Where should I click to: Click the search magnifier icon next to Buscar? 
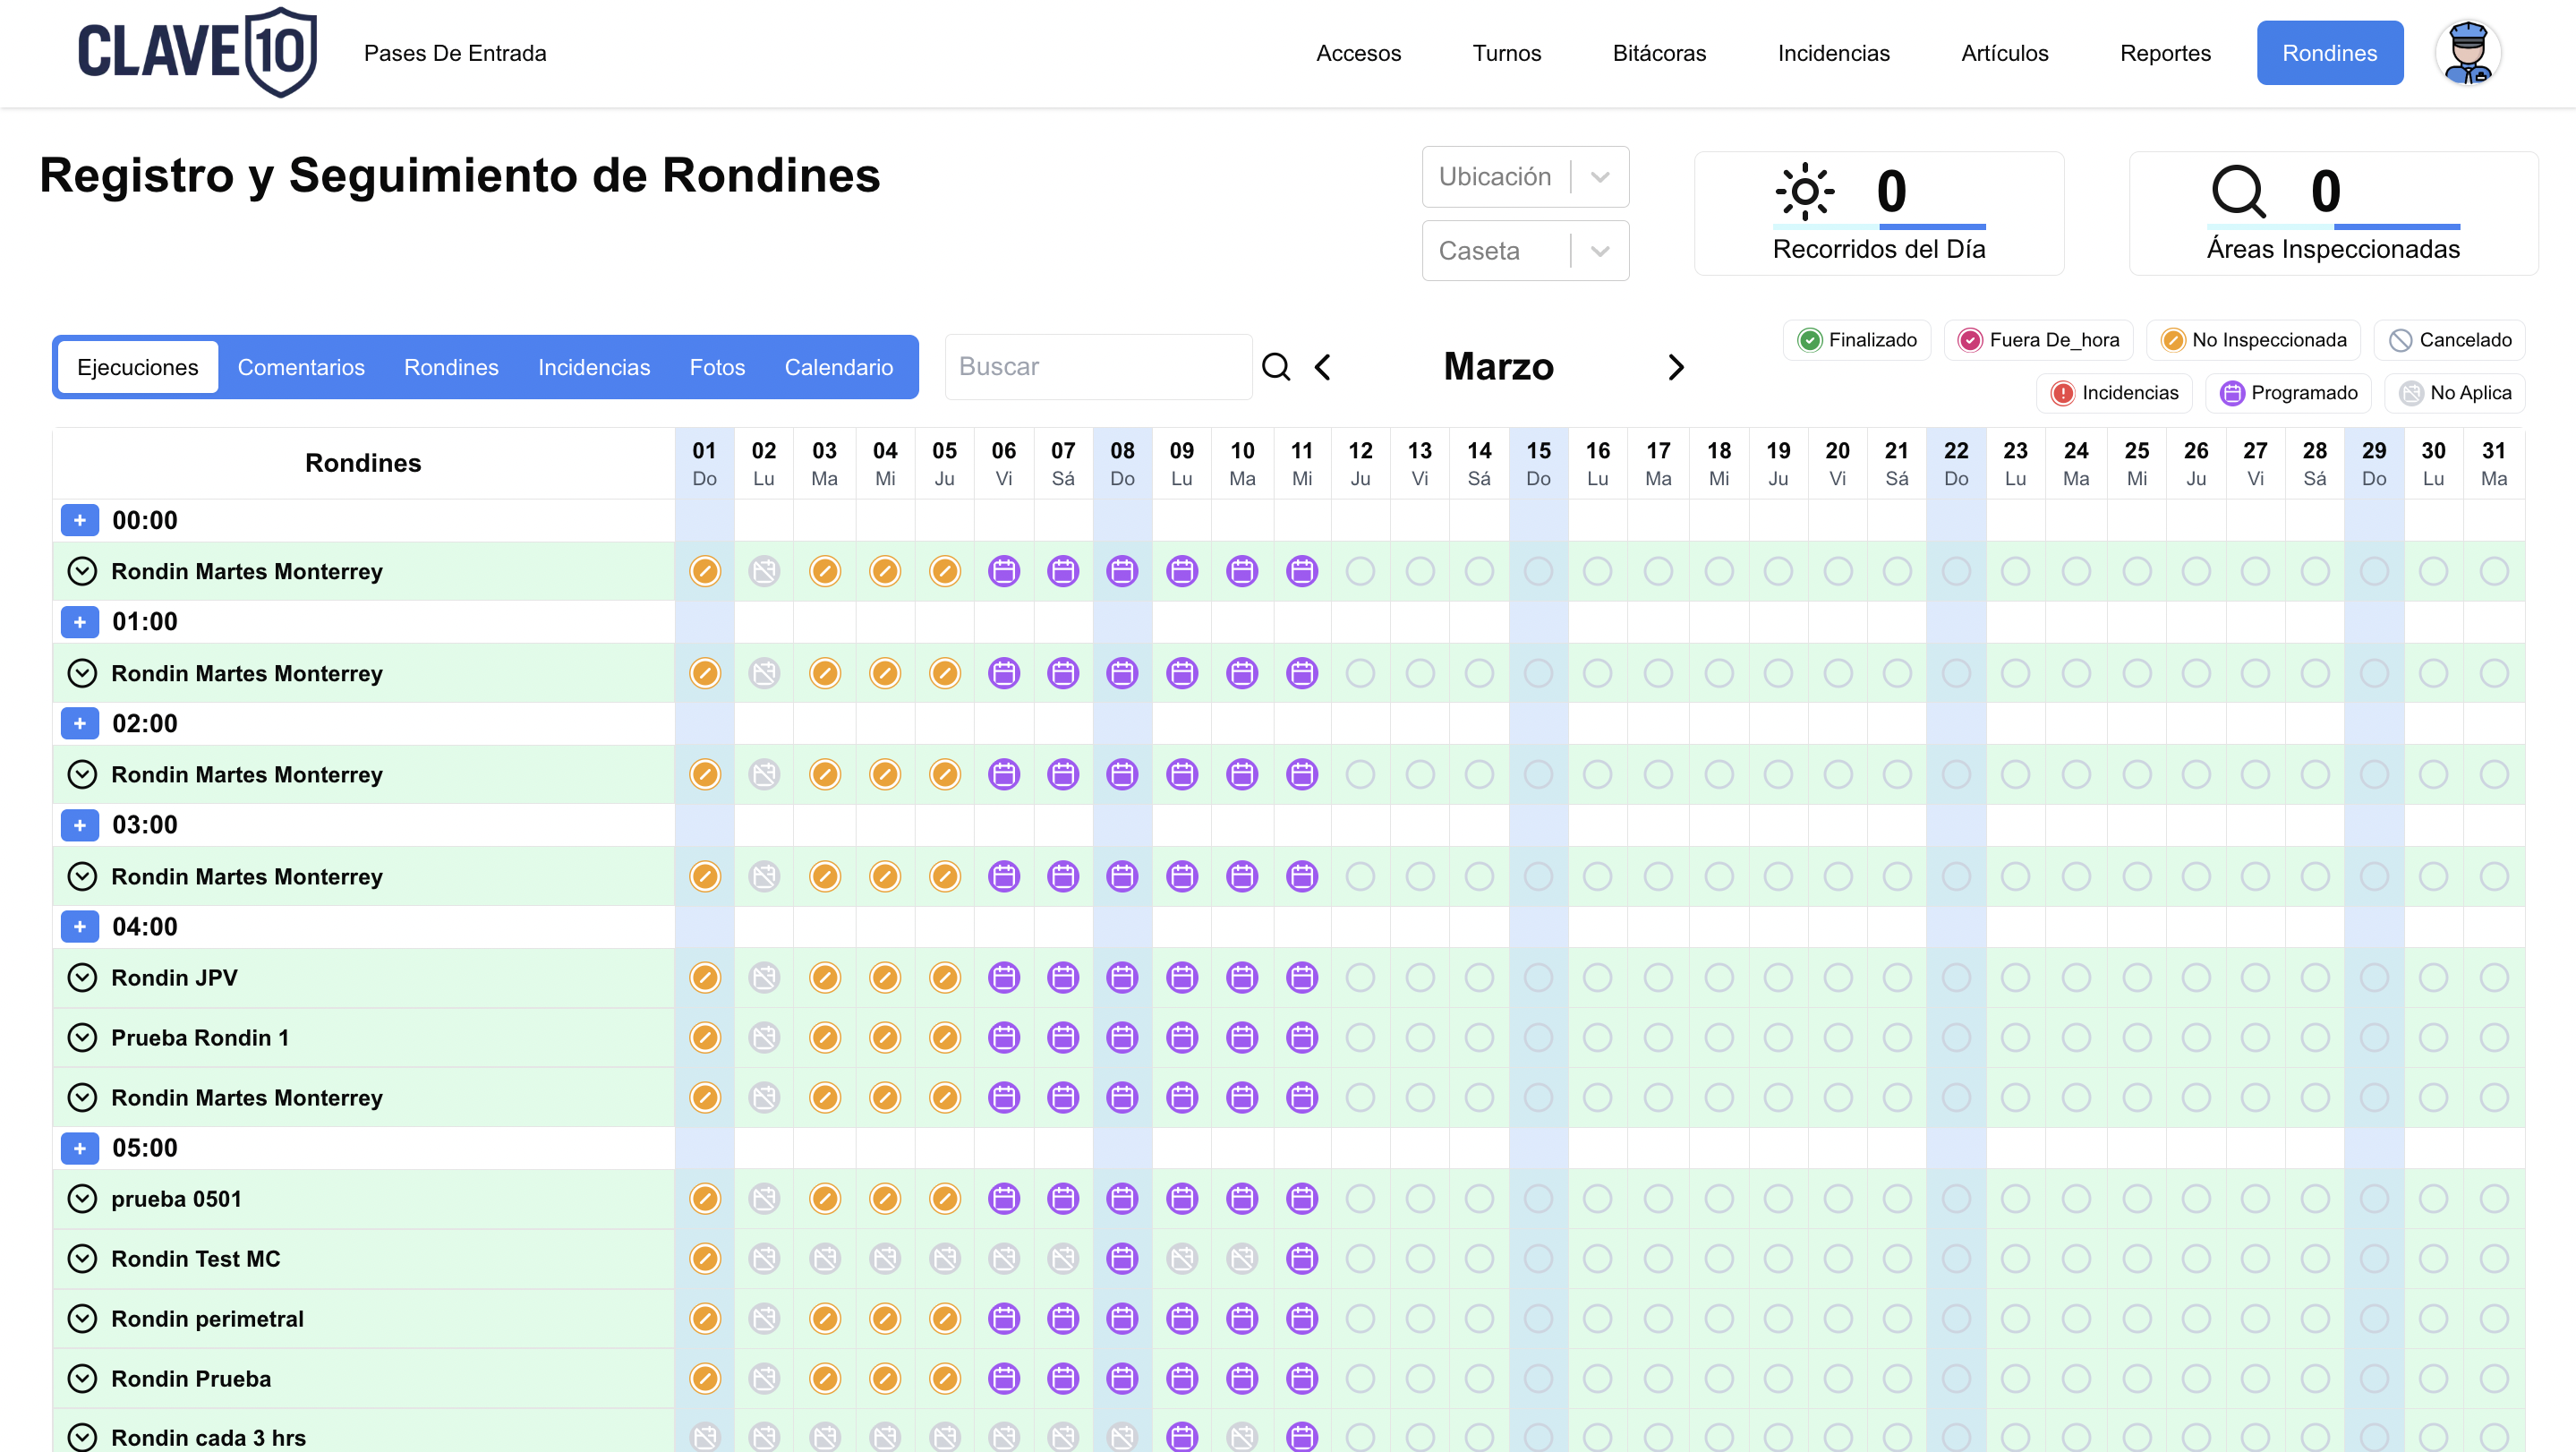click(1276, 367)
